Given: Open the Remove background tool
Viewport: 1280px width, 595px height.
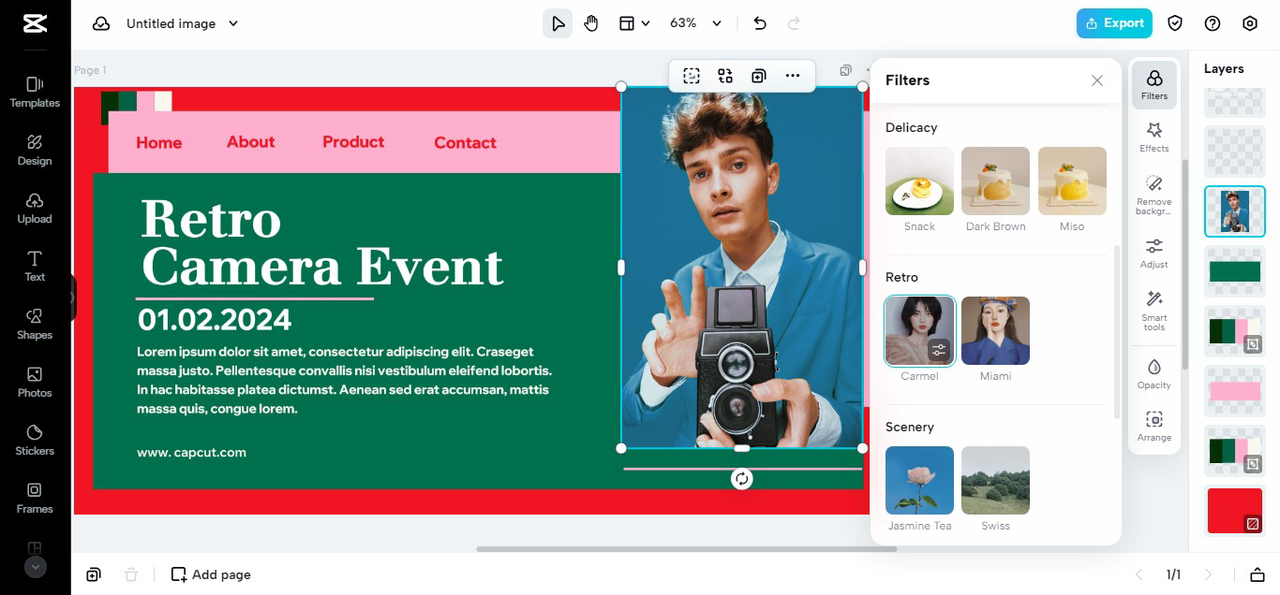Looking at the screenshot, I should (x=1154, y=195).
